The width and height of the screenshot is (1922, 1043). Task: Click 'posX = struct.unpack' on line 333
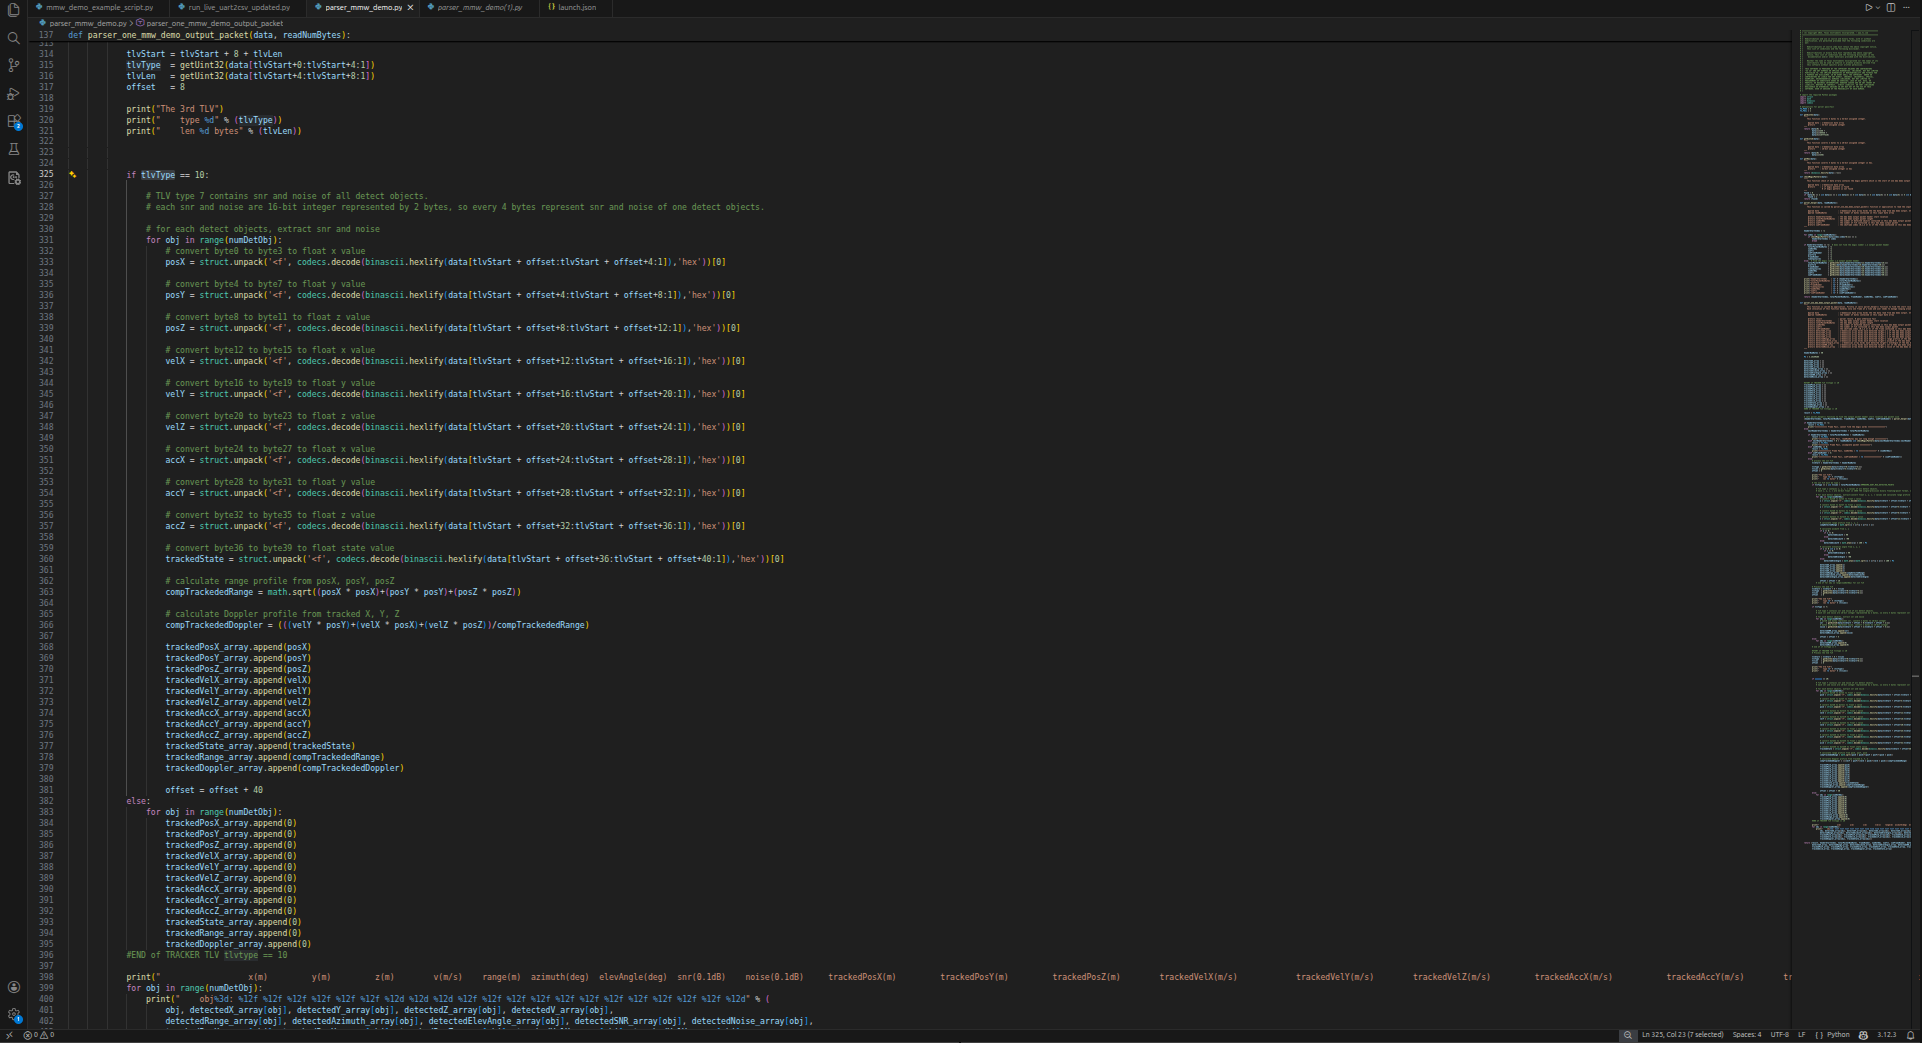click(446, 262)
